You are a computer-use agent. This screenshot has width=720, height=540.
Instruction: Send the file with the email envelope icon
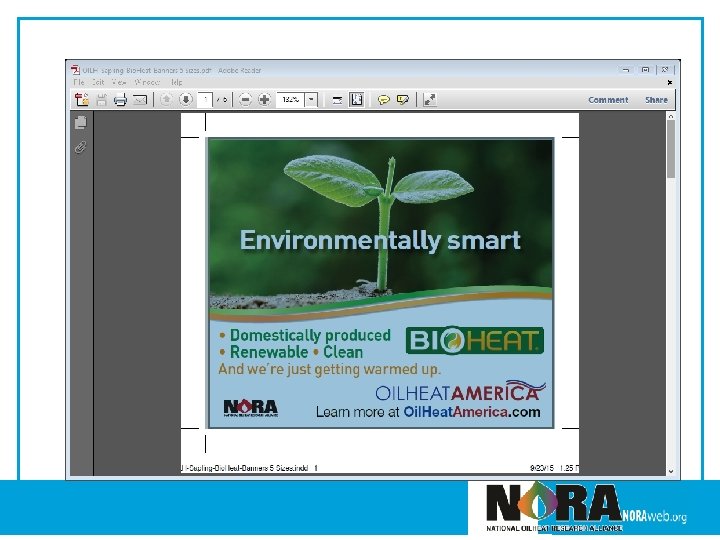coord(140,99)
